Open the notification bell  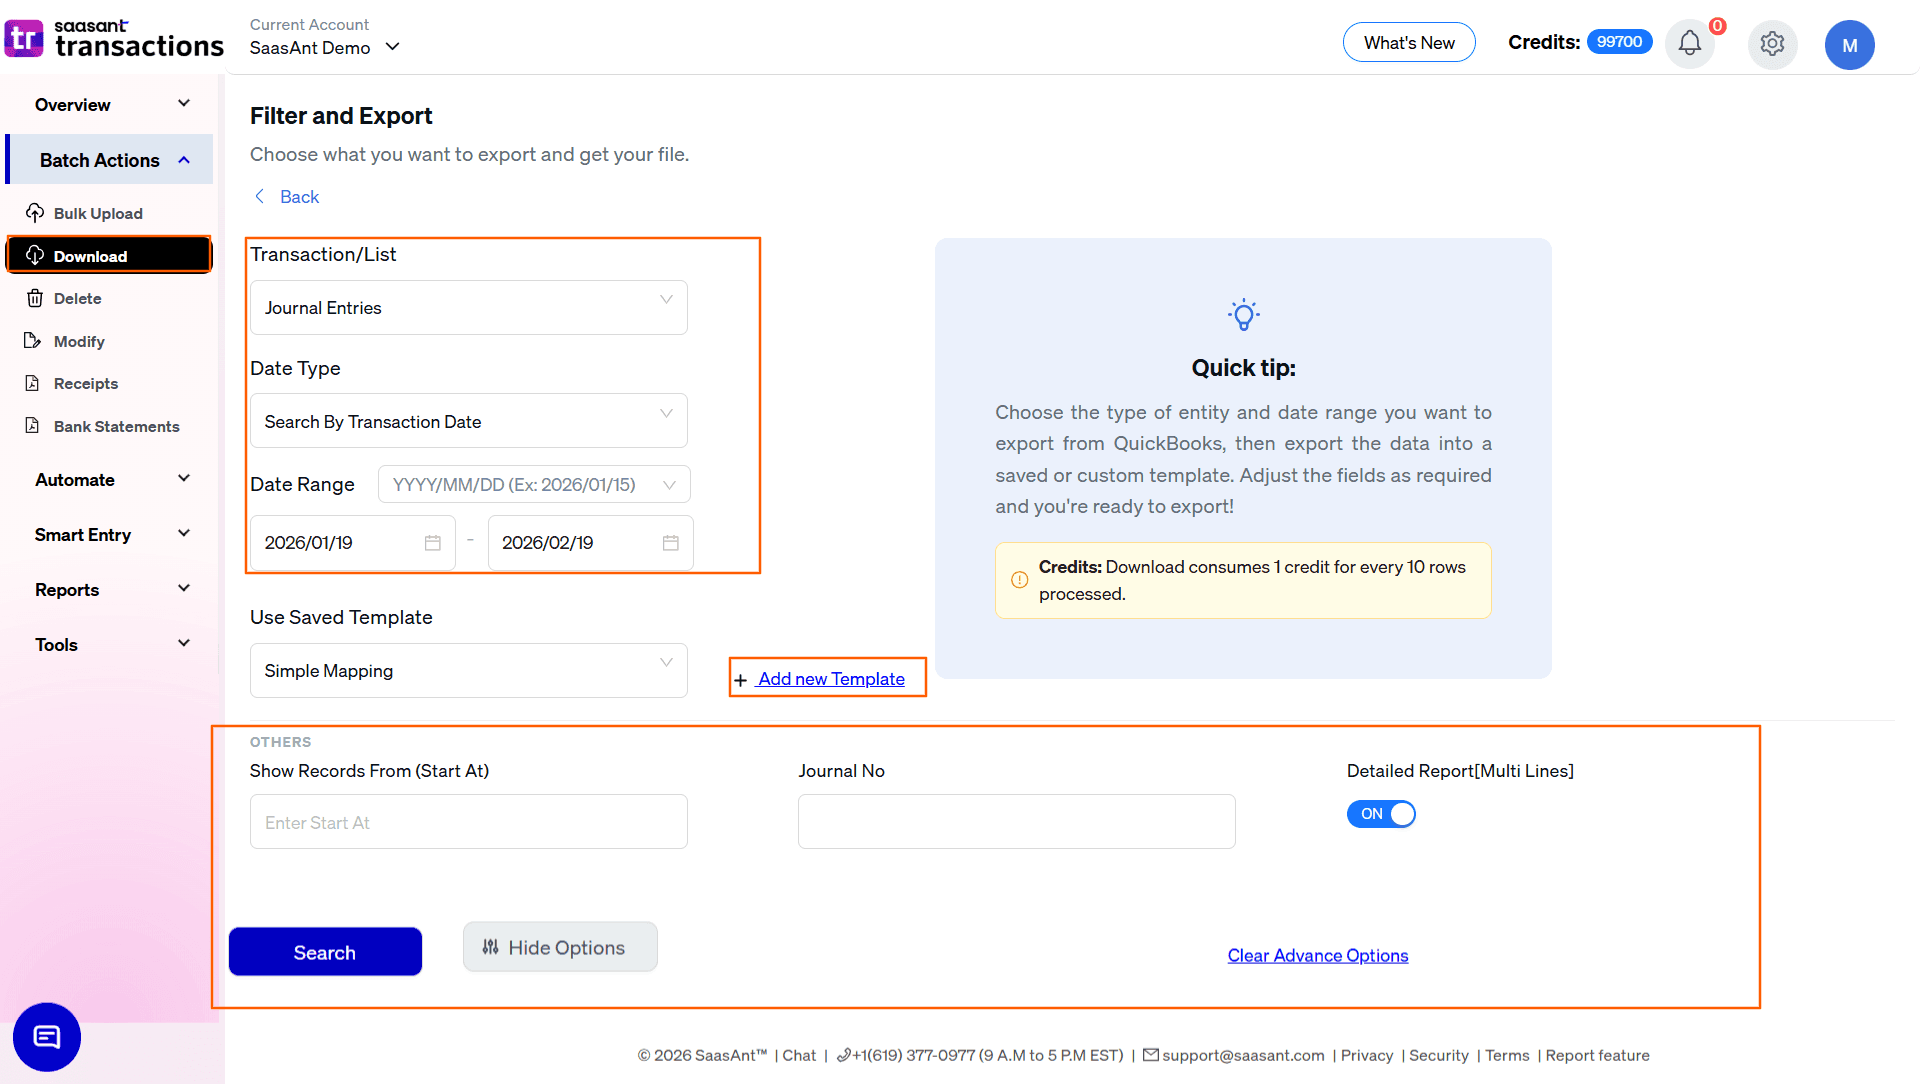click(x=1689, y=44)
